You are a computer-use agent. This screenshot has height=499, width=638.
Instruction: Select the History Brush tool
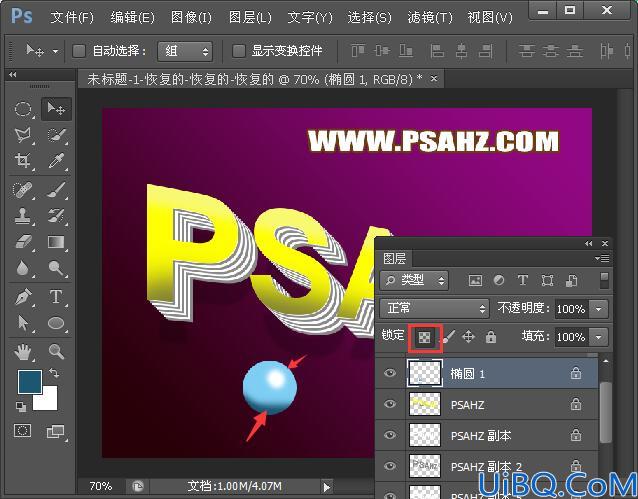coord(56,216)
